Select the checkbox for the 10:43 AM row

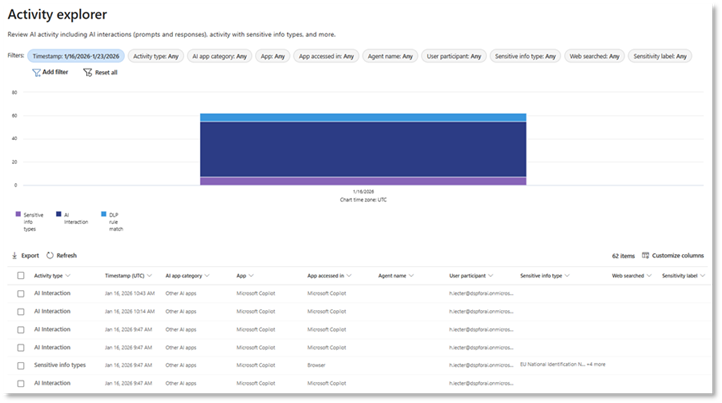click(20, 293)
